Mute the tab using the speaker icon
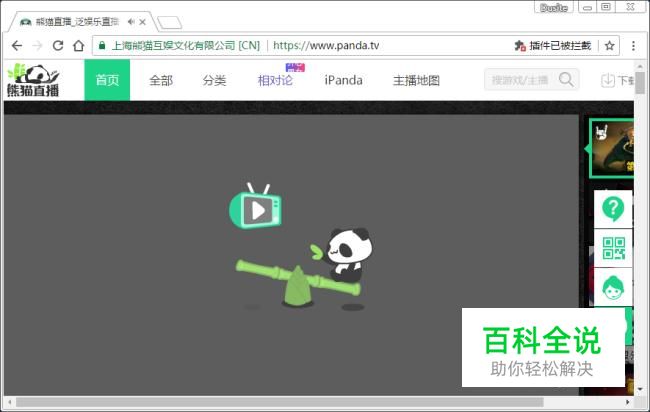Viewport: 650px width, 412px height. point(131,22)
